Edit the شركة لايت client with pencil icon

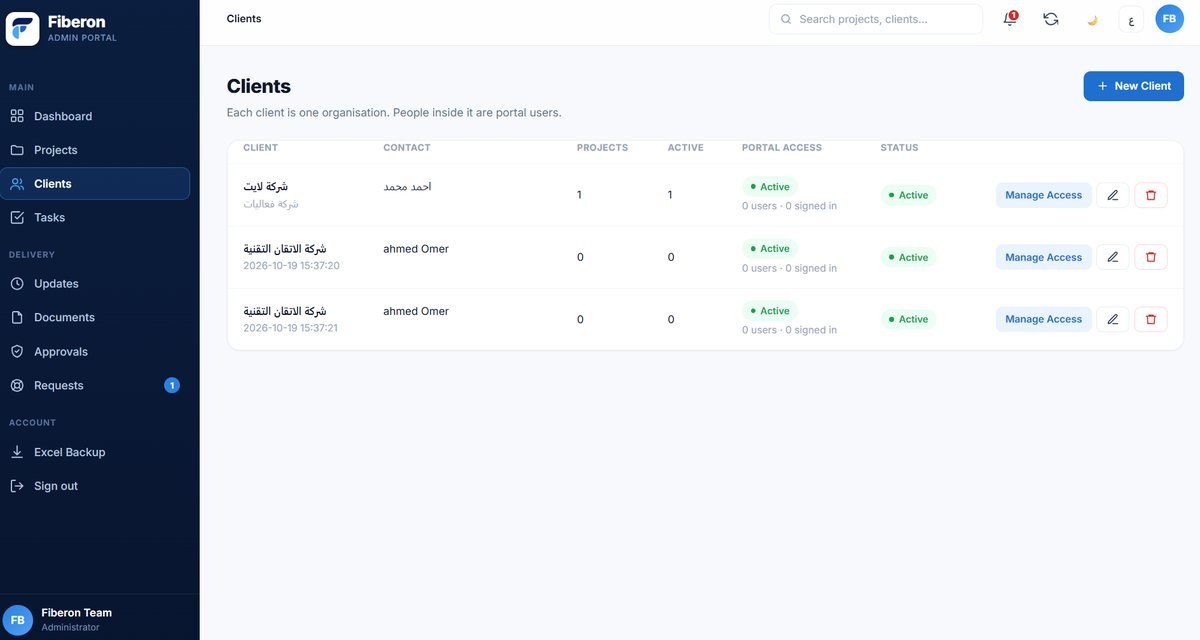(x=1113, y=195)
